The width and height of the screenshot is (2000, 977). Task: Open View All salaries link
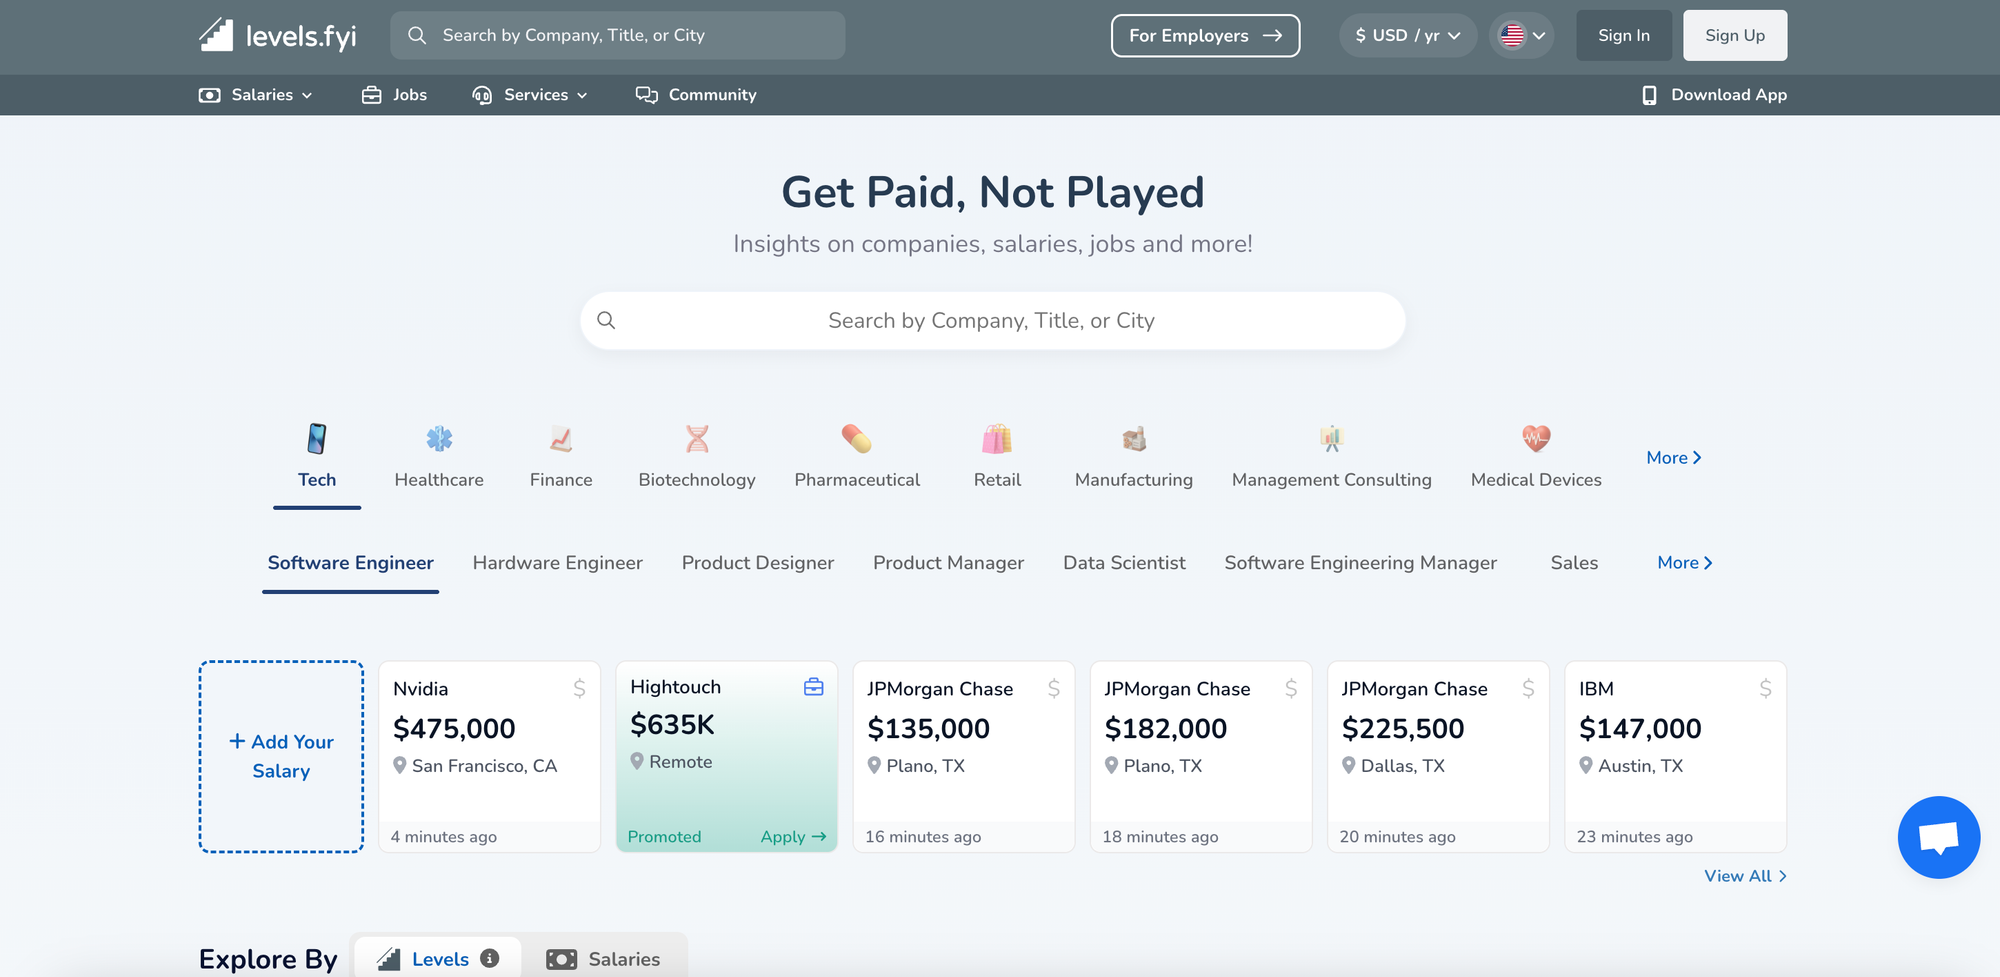coord(1744,876)
